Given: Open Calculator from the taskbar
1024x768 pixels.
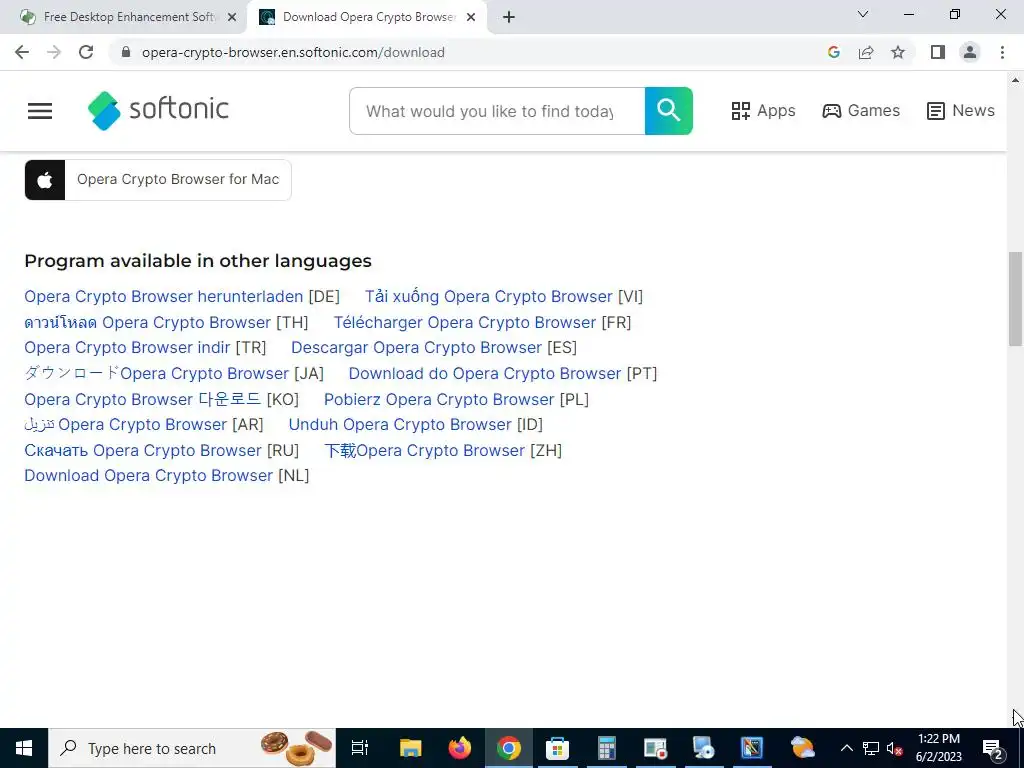Looking at the screenshot, I should (606, 748).
